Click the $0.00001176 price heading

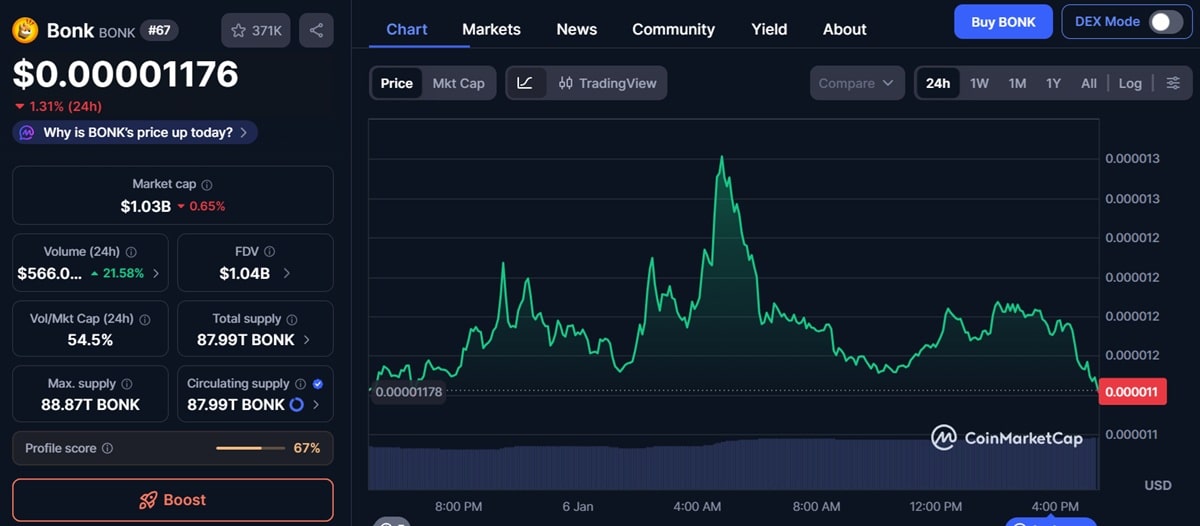point(125,74)
